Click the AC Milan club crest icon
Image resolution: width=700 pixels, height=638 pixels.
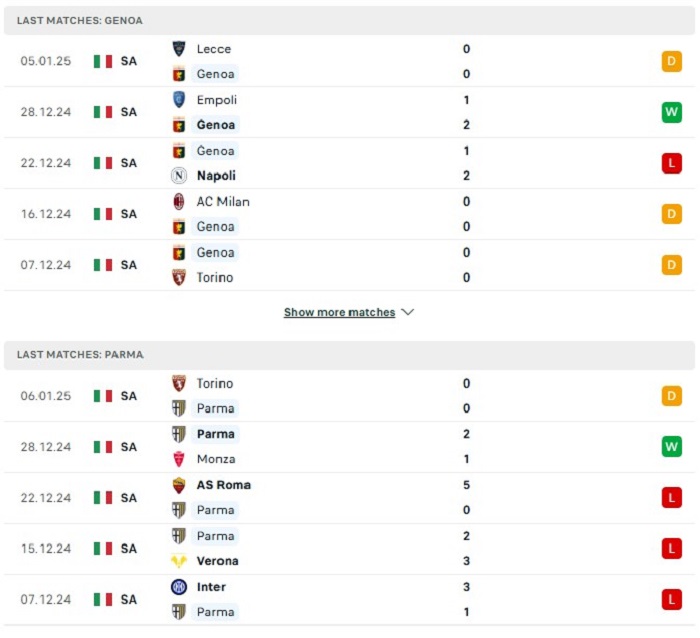[x=179, y=201]
